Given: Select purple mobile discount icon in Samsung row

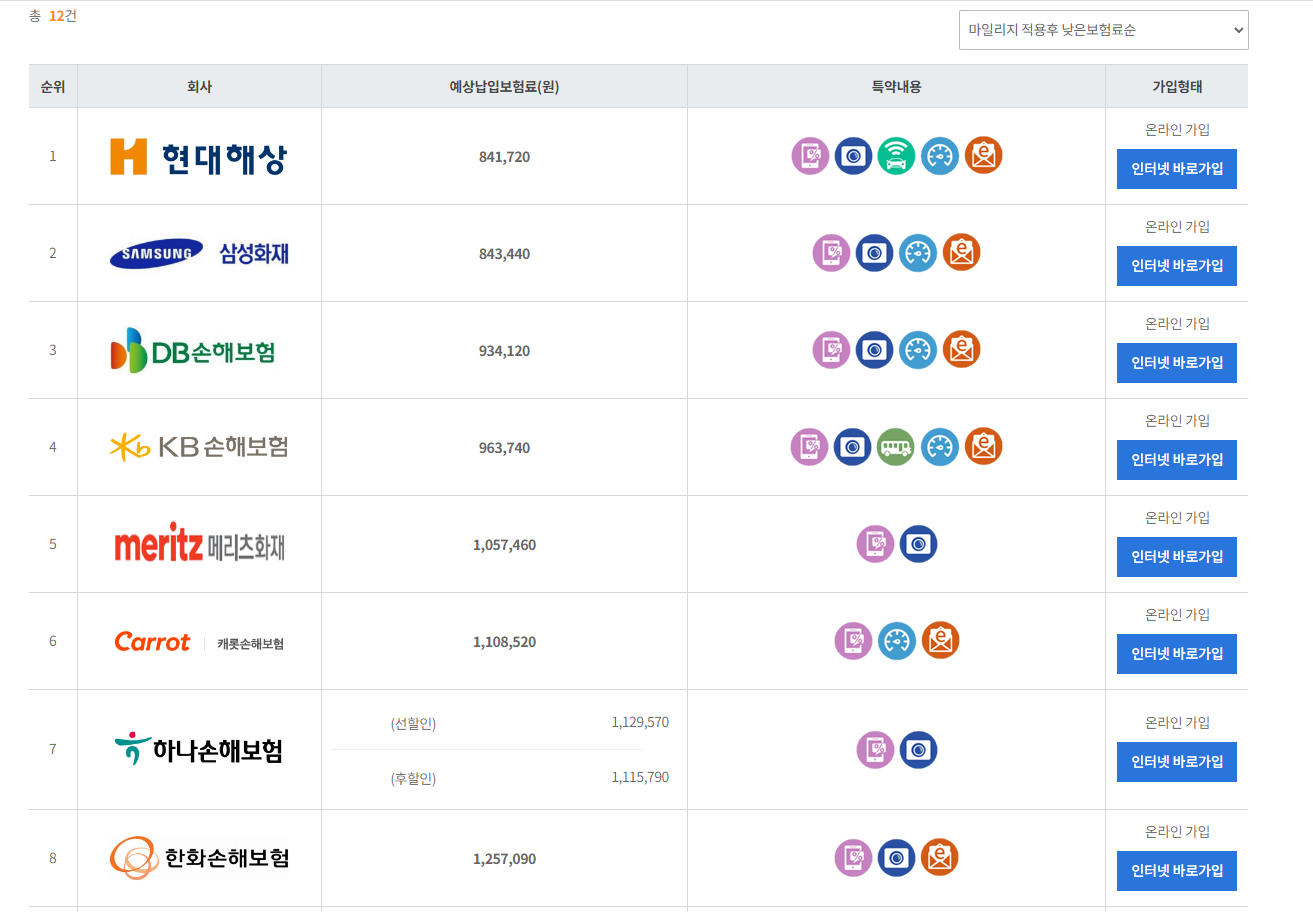Looking at the screenshot, I should pos(832,253).
